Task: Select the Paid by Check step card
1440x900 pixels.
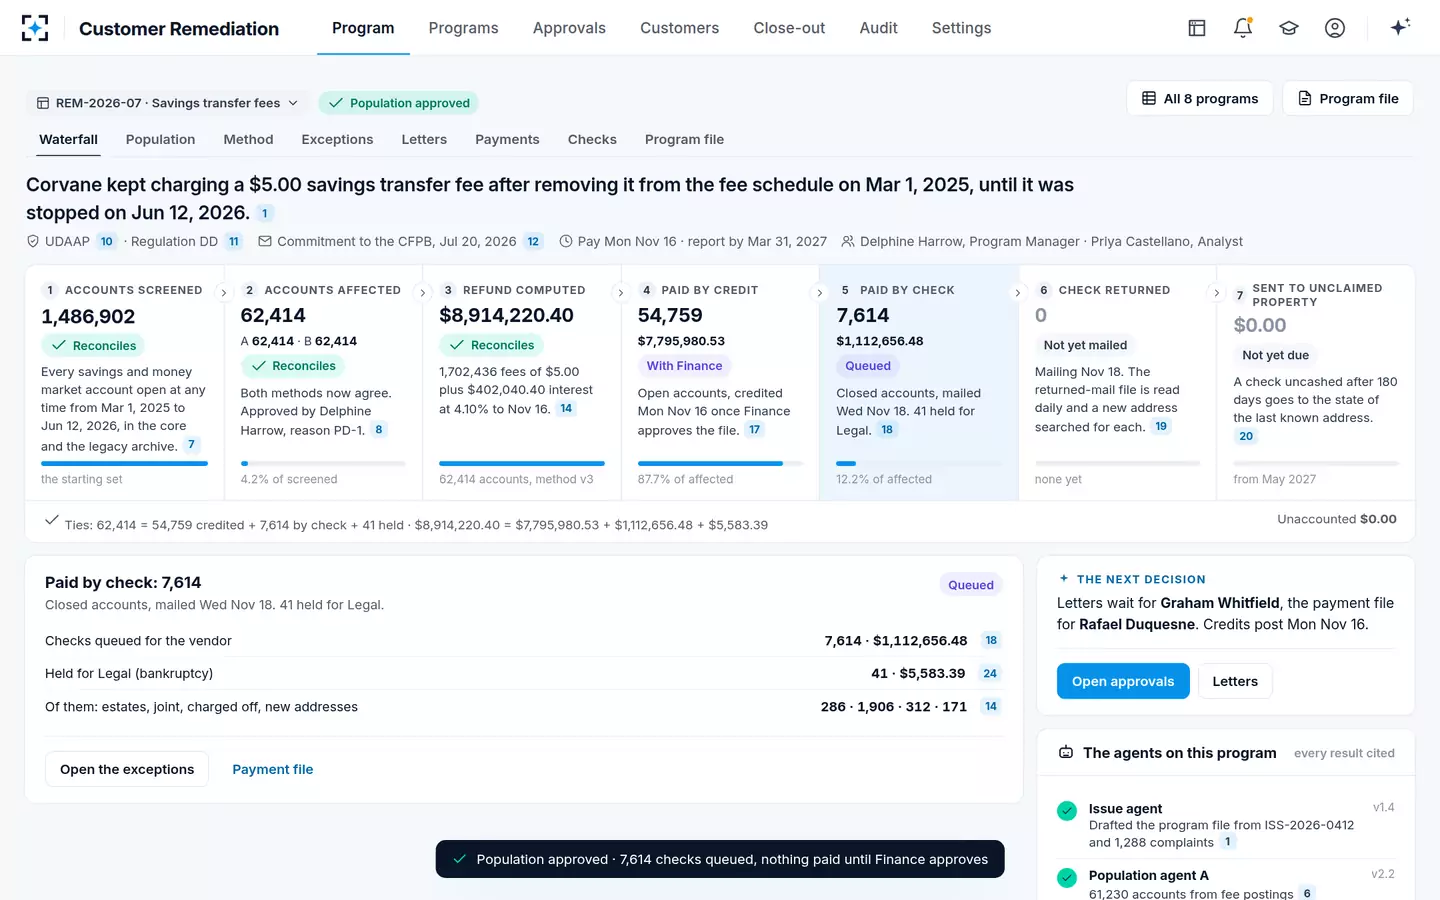Action: click(919, 383)
